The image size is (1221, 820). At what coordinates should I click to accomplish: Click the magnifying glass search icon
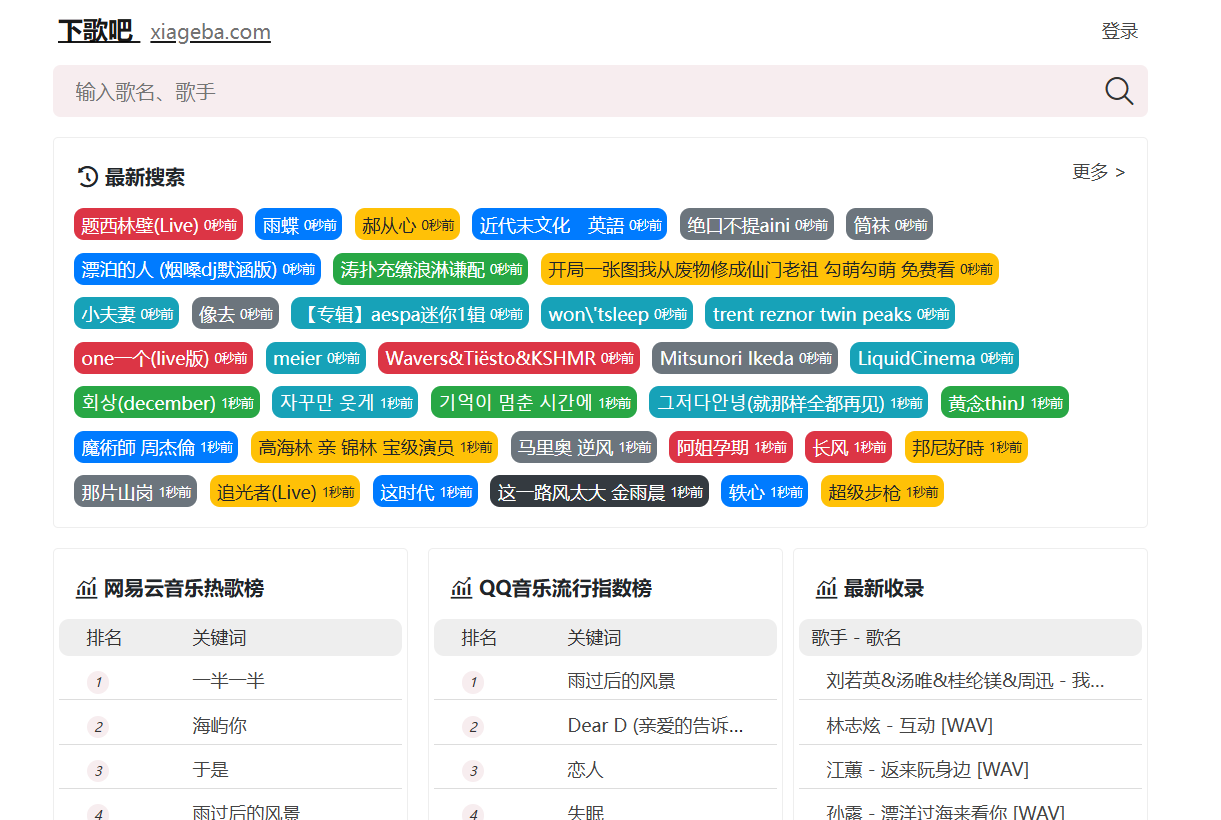click(x=1119, y=91)
